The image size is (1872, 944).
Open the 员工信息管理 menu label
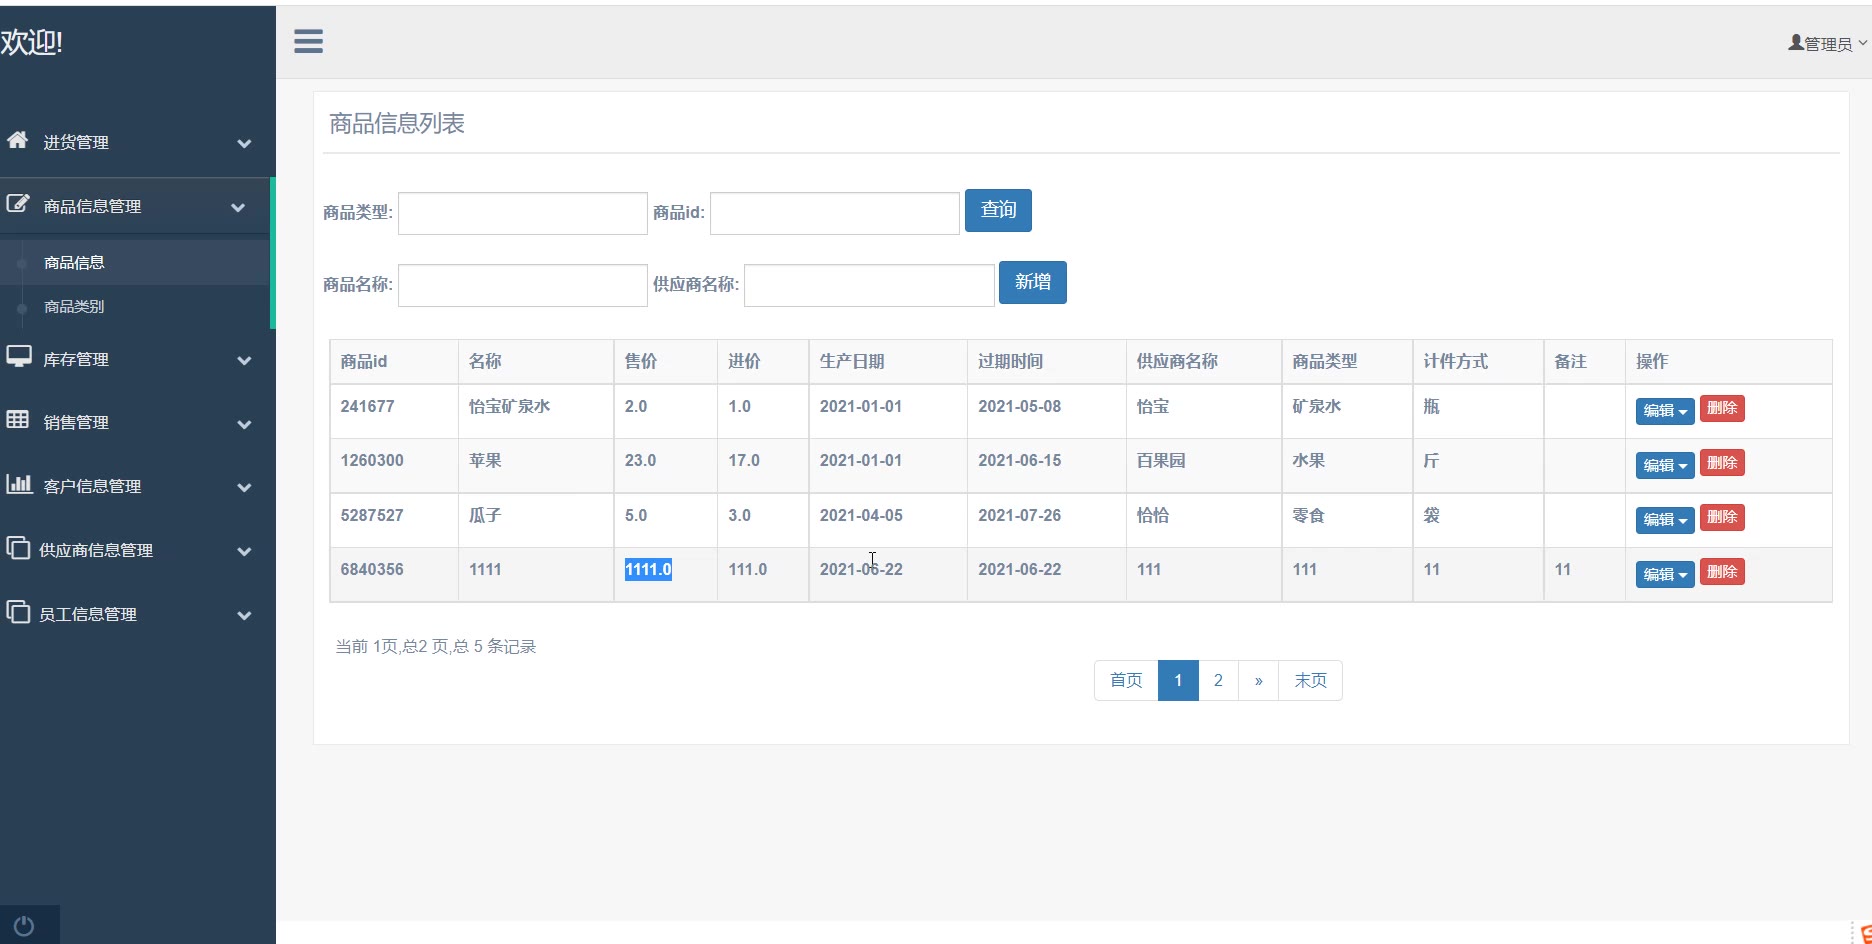point(88,614)
